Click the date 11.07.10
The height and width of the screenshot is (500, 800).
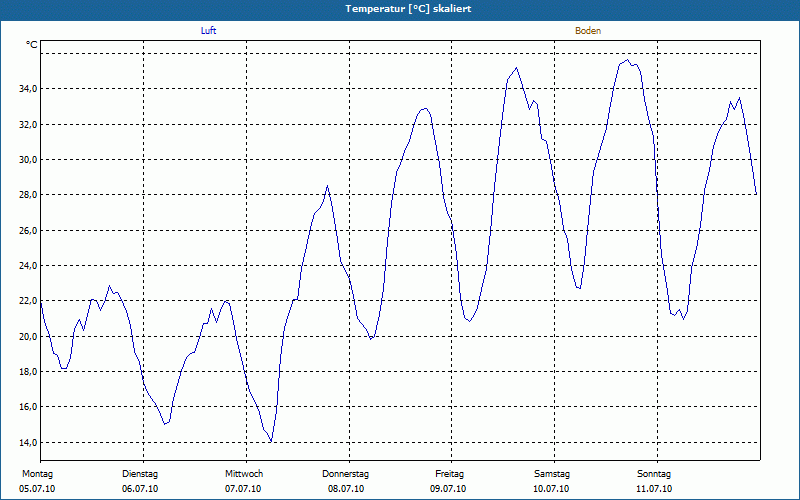pos(654,489)
